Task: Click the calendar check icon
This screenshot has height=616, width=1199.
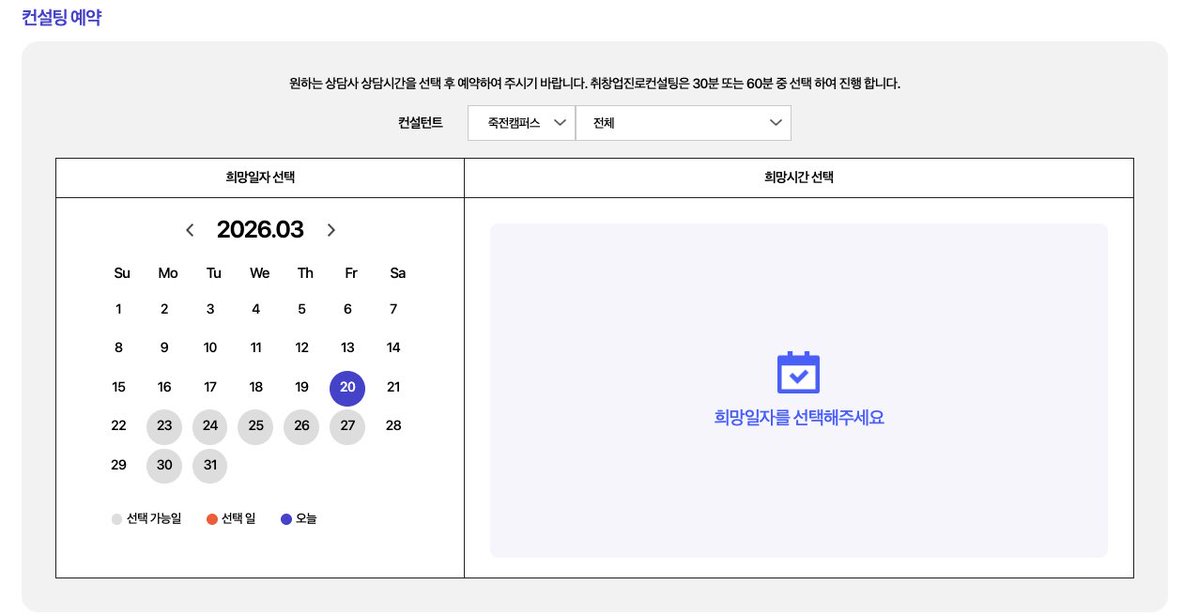Action: point(798,372)
